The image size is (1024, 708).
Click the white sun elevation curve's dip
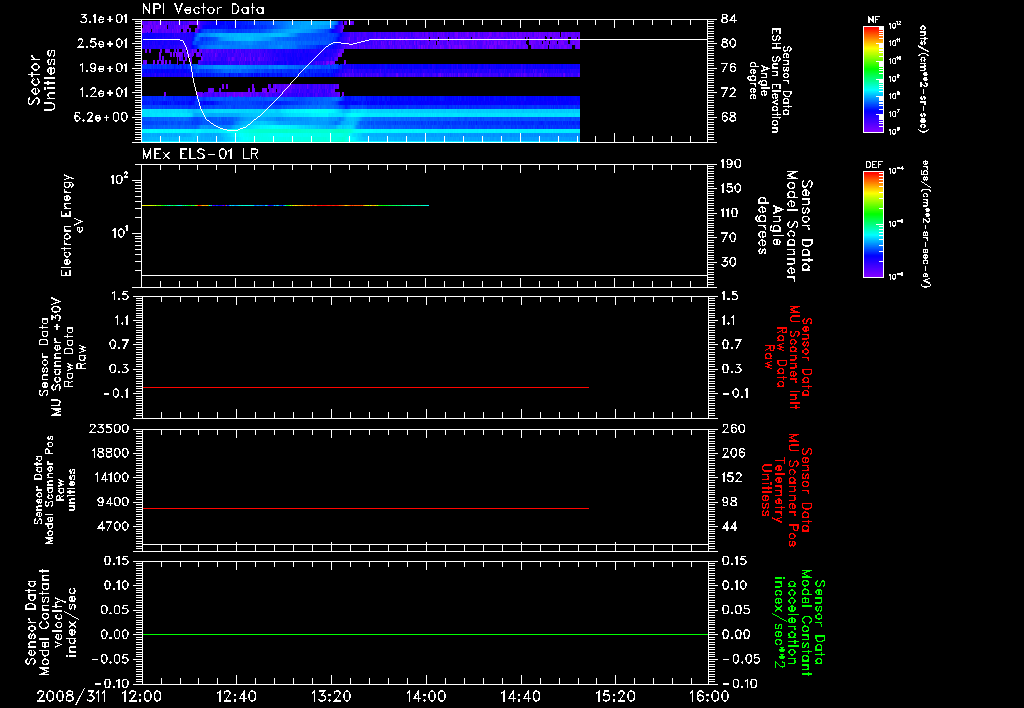[231, 130]
